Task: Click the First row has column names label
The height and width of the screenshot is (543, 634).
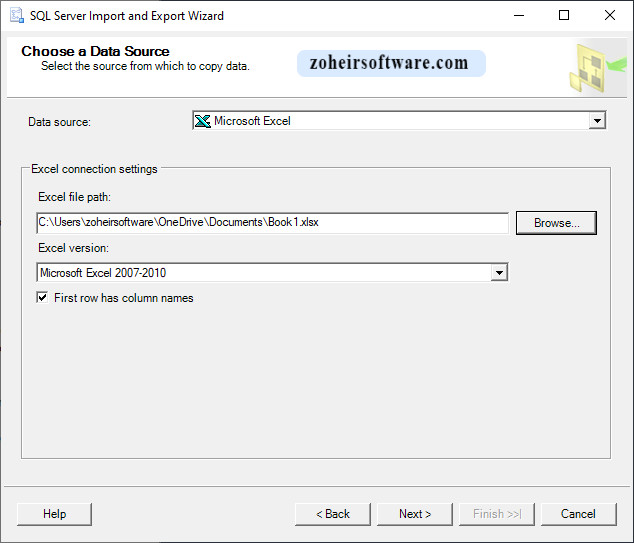Action: click(x=124, y=298)
